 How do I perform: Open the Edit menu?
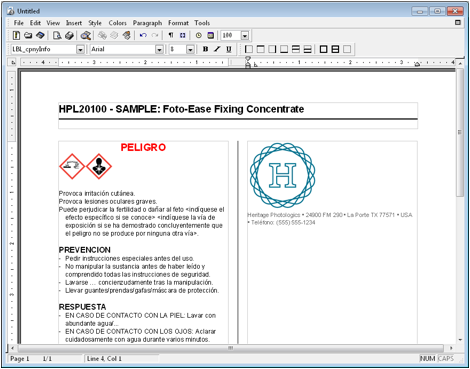pos(35,23)
